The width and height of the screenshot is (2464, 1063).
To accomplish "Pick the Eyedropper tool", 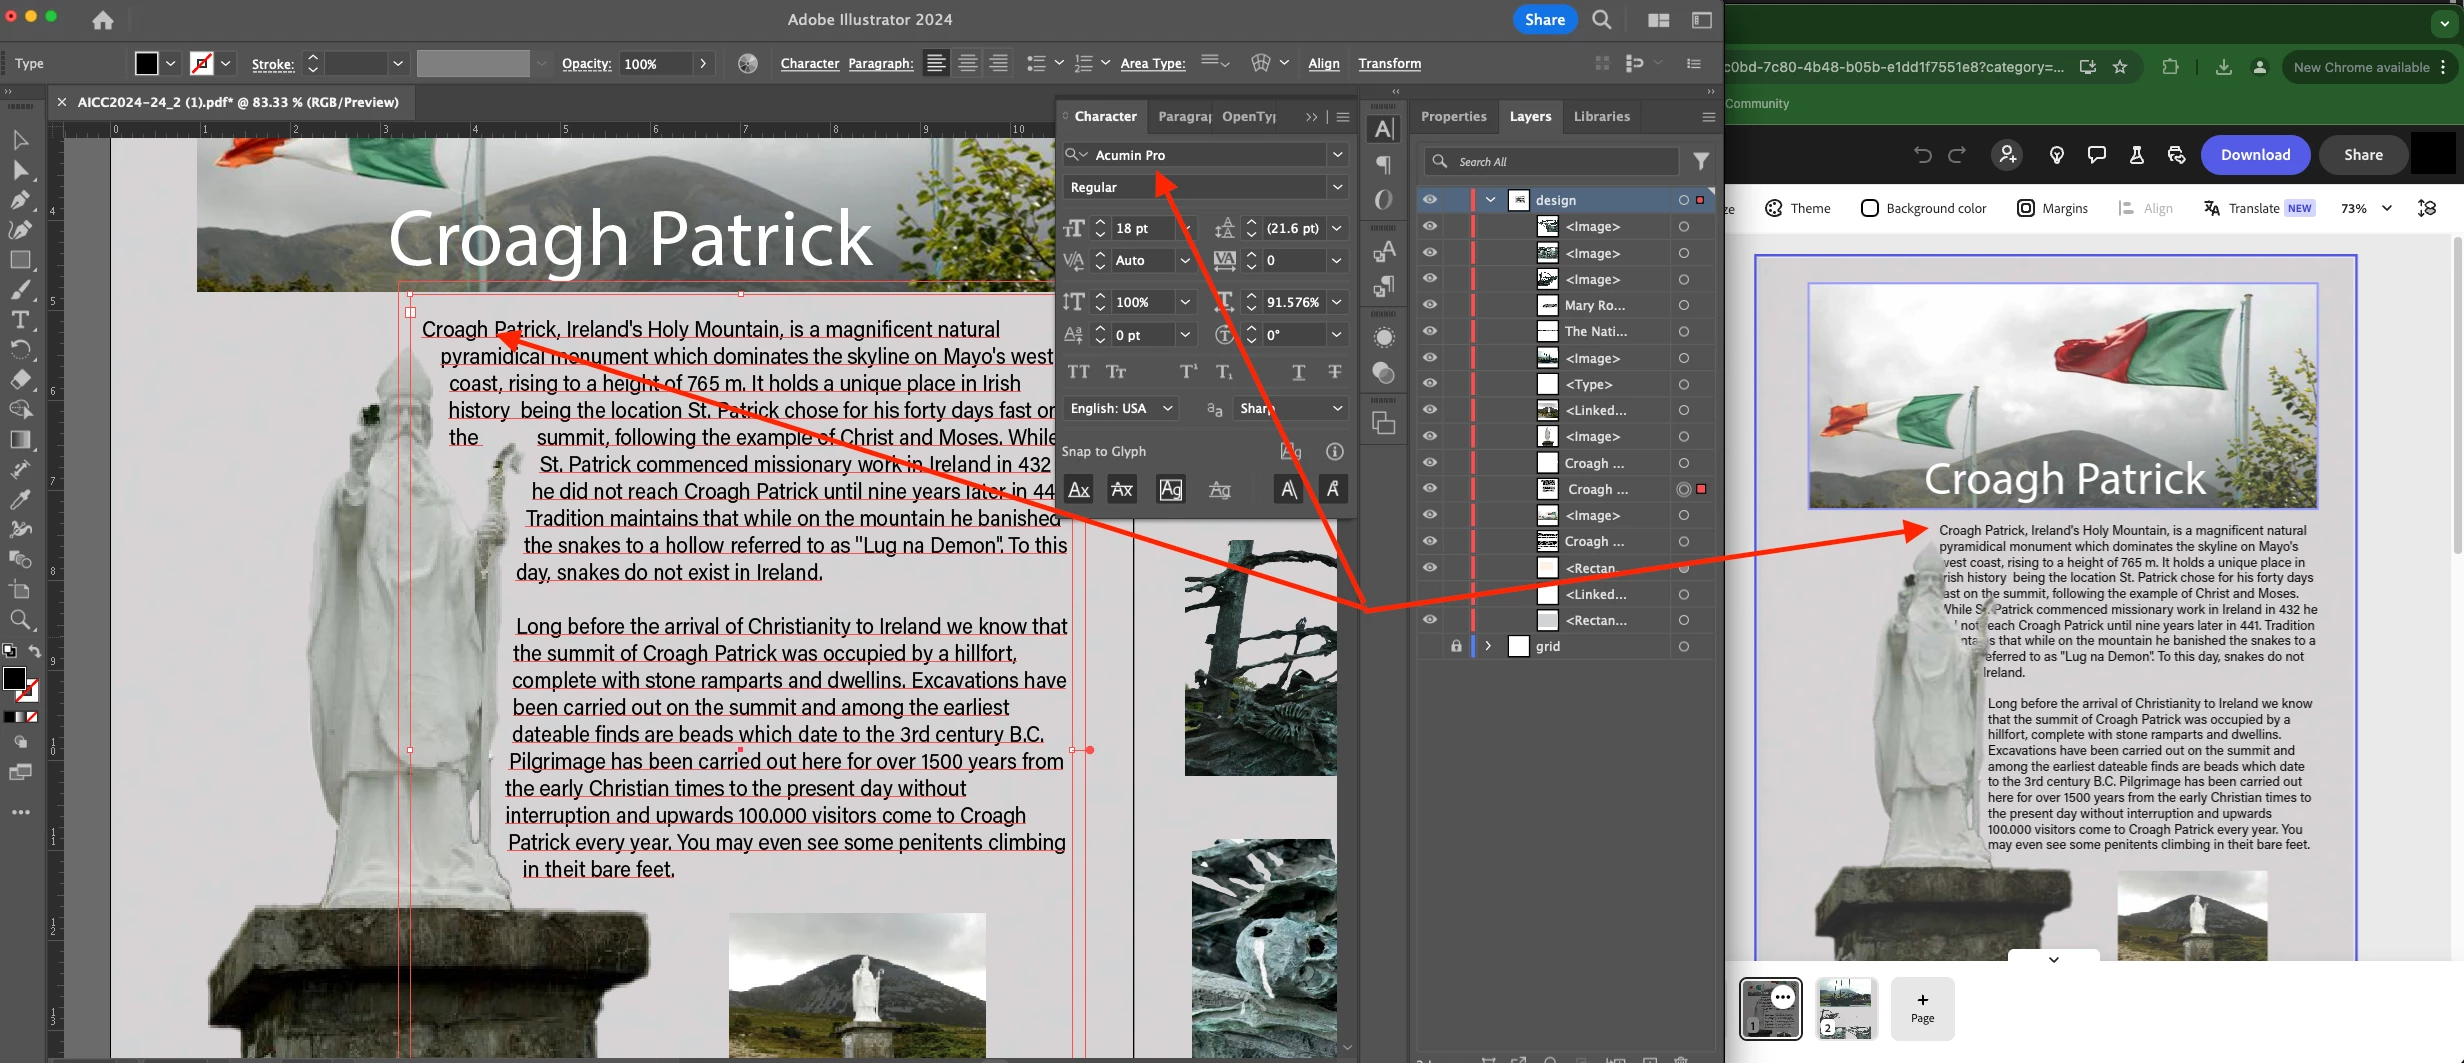I will [x=19, y=499].
